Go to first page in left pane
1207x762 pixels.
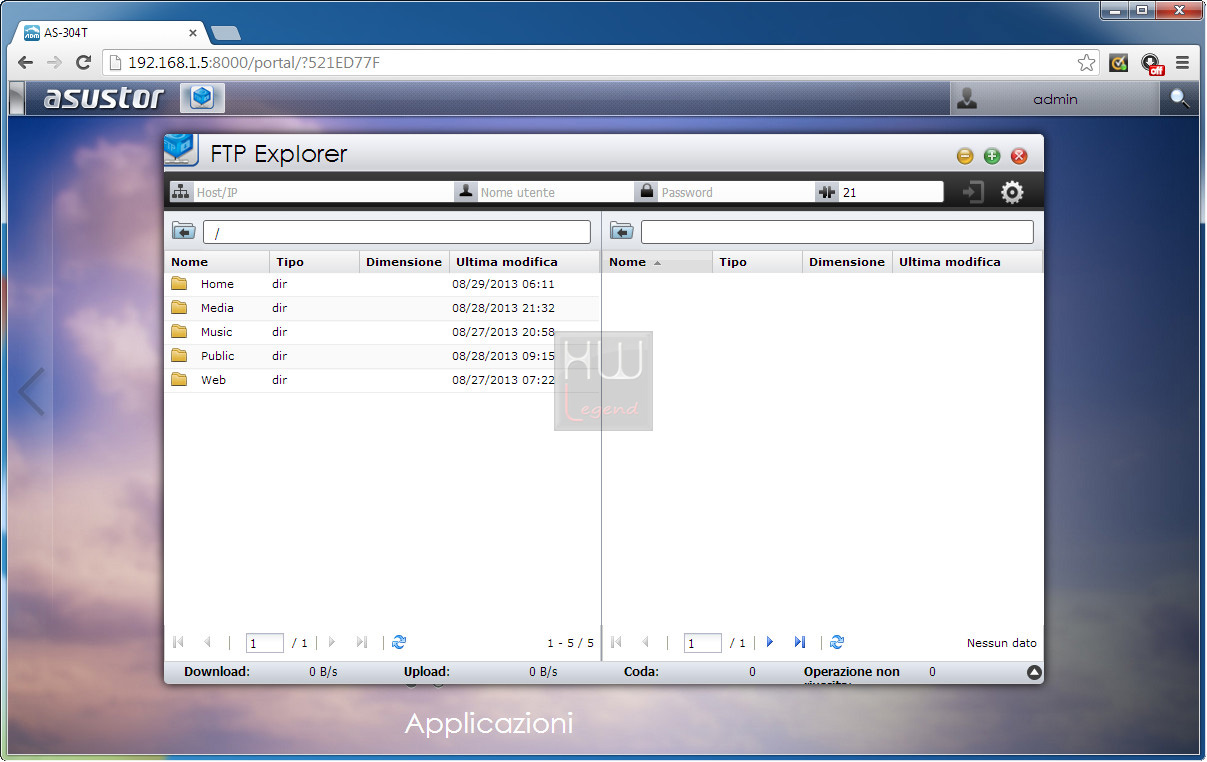tap(179, 643)
